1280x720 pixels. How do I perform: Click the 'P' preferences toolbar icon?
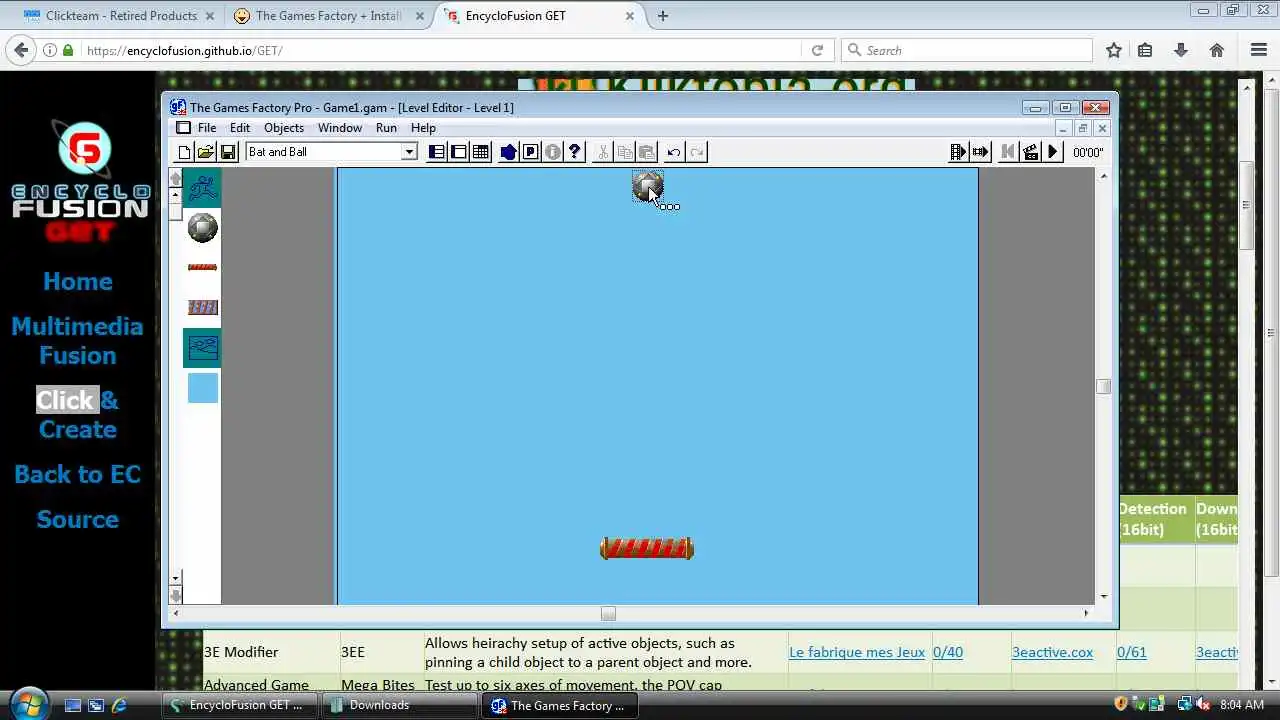click(531, 152)
